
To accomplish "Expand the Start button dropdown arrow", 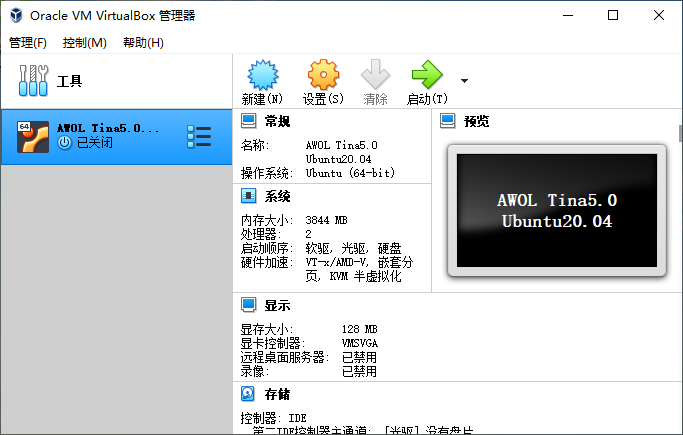I will [464, 80].
